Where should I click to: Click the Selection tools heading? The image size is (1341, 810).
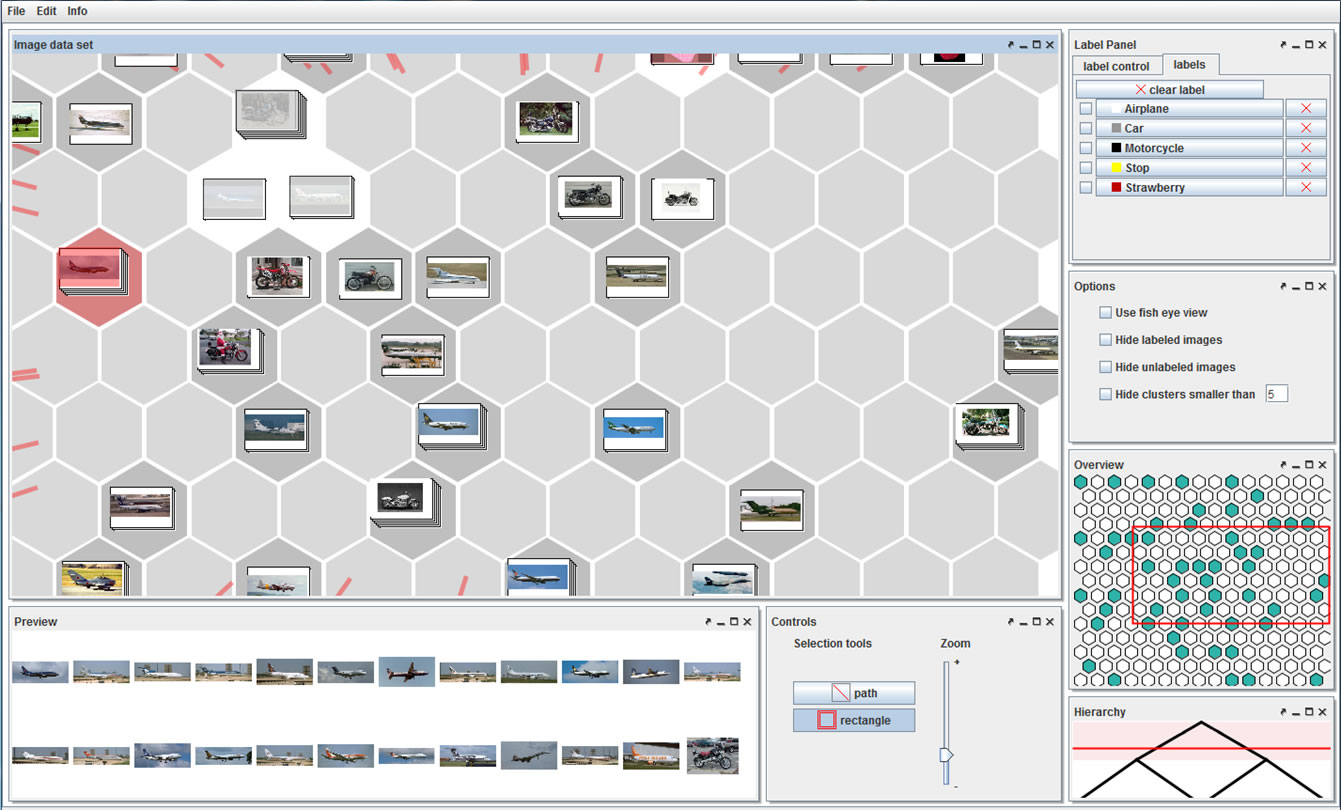click(832, 643)
